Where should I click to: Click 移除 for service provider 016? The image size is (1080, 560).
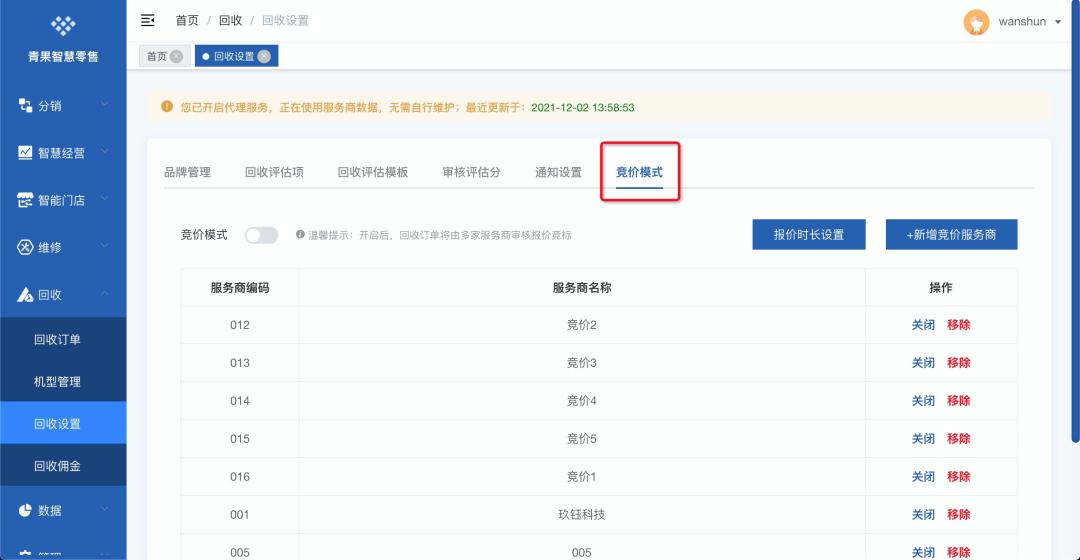958,477
